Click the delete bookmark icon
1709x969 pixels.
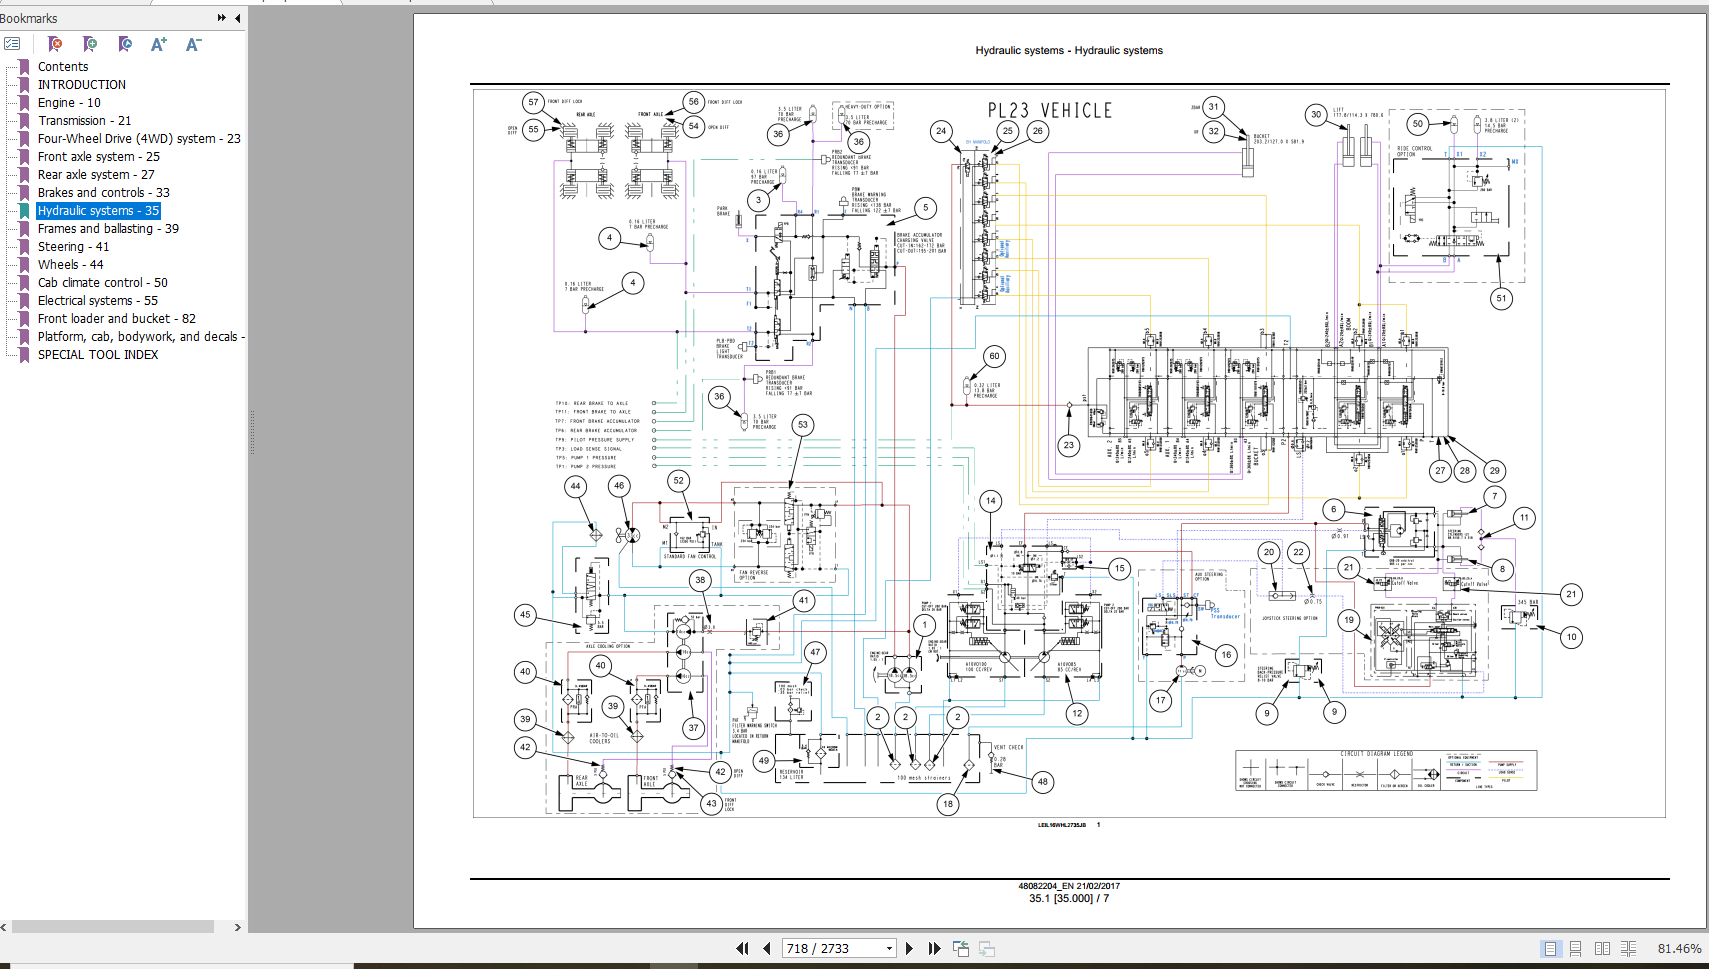[x=55, y=44]
